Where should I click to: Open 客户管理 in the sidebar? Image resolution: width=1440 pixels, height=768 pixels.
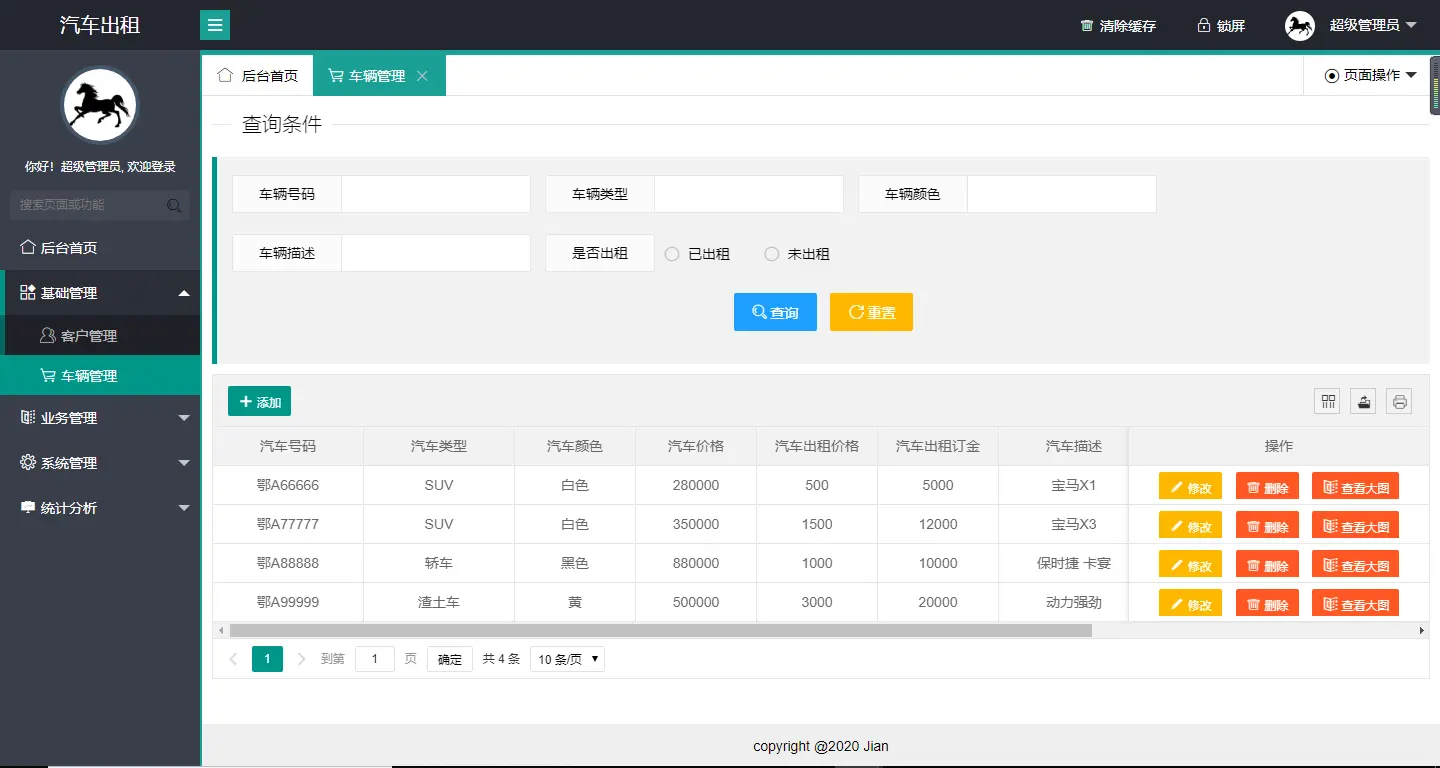click(102, 336)
